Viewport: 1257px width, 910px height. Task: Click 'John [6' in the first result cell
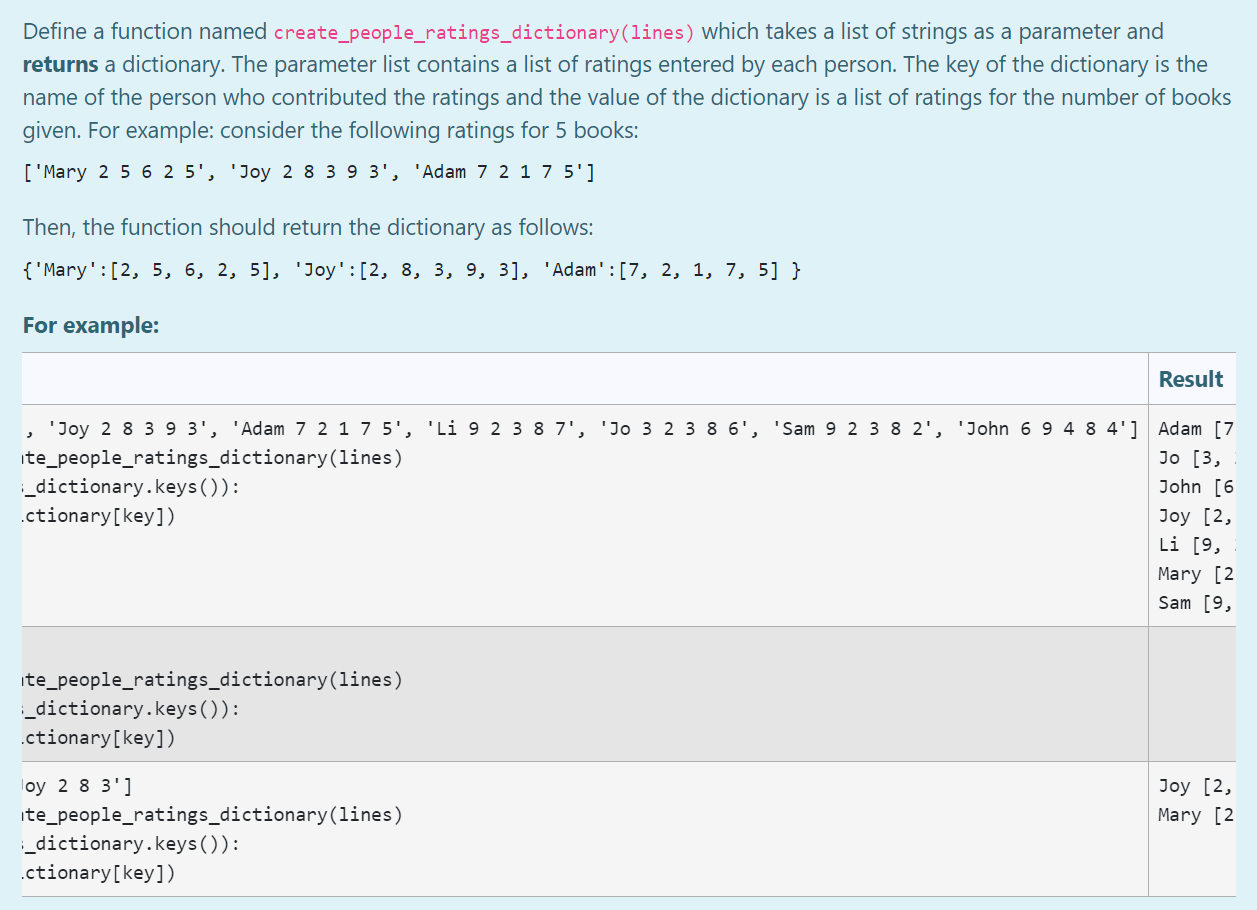click(1196, 487)
